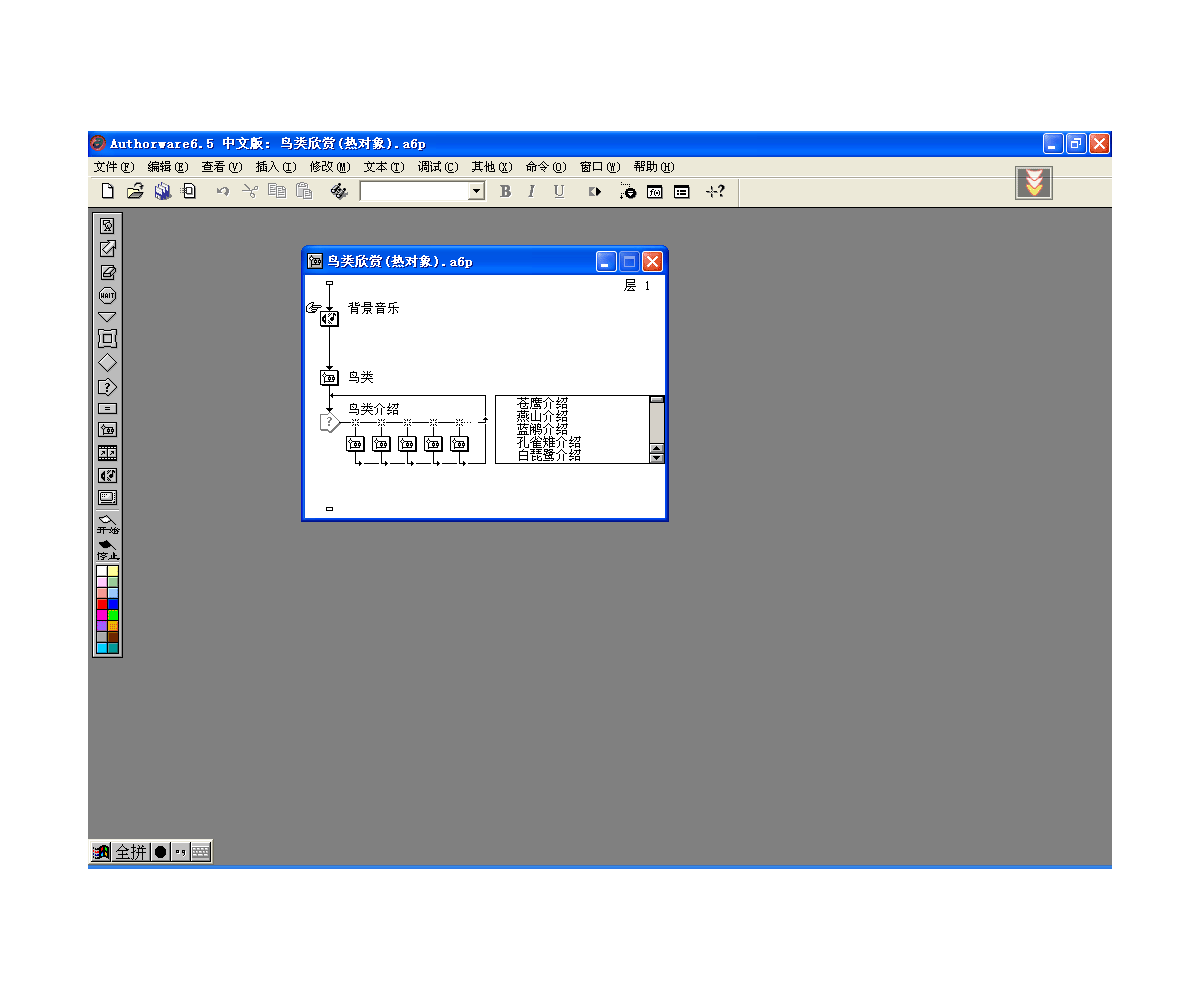Viewport: 1200px width, 1000px height.
Task: Choose the bright green color swatch
Action: (113, 614)
